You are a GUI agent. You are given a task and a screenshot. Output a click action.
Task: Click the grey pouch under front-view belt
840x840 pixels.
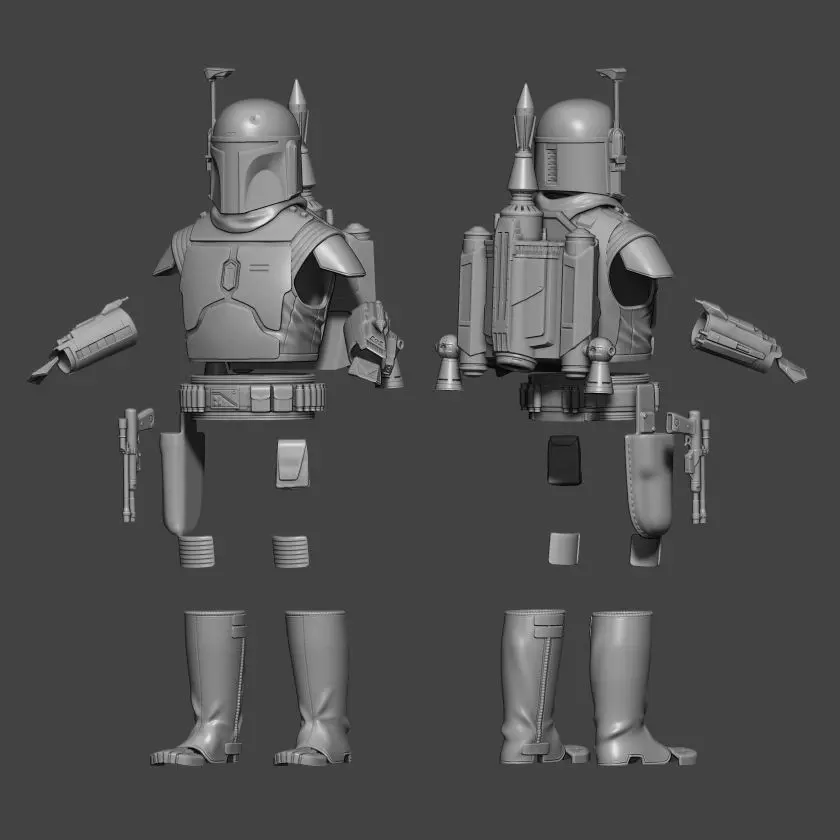click(292, 463)
